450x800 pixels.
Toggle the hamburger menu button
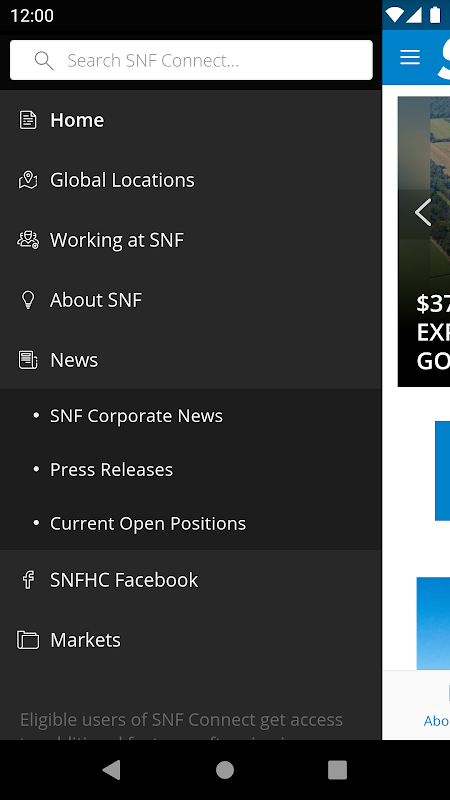410,57
